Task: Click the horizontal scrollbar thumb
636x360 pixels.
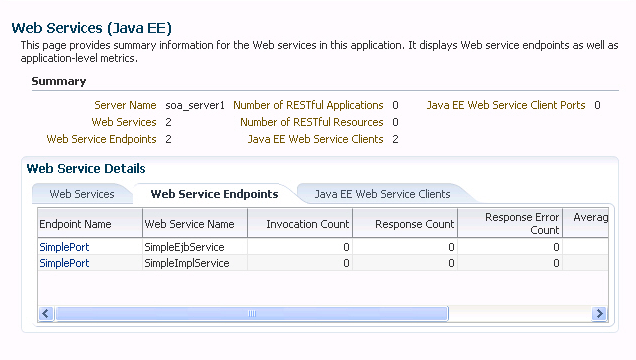Action: (x=251, y=313)
